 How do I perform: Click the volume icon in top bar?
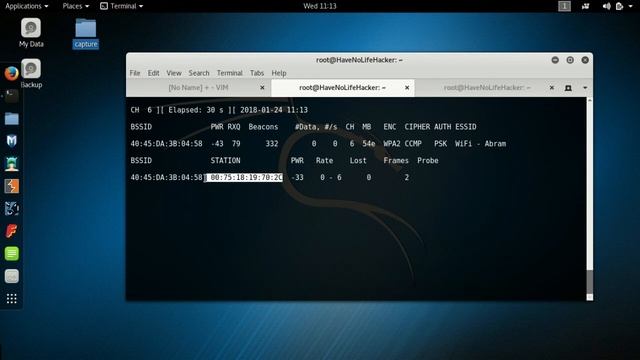coord(607,6)
